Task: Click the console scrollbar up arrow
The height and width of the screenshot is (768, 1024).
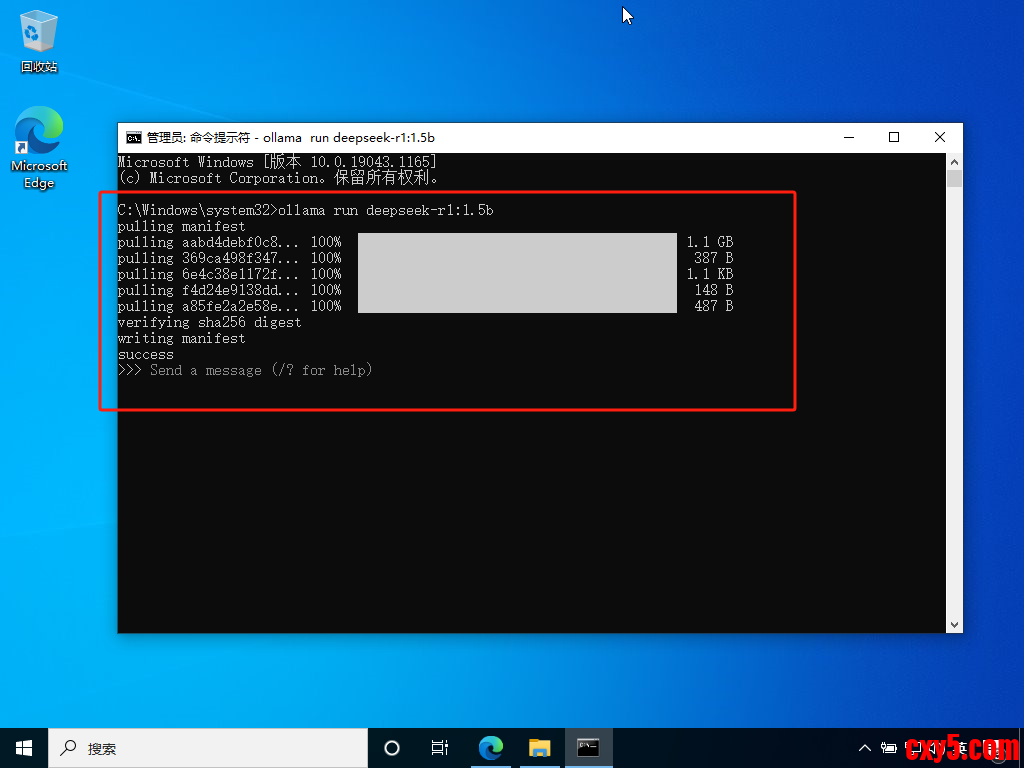Action: (954, 162)
